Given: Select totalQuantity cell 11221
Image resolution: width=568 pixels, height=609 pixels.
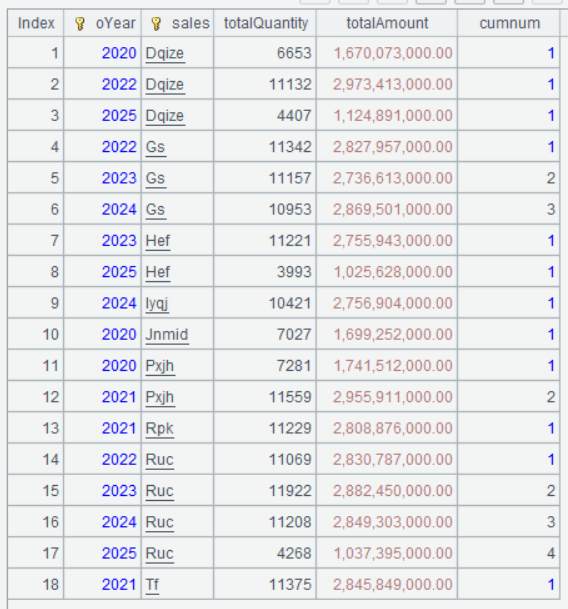Looking at the screenshot, I should (265, 241).
